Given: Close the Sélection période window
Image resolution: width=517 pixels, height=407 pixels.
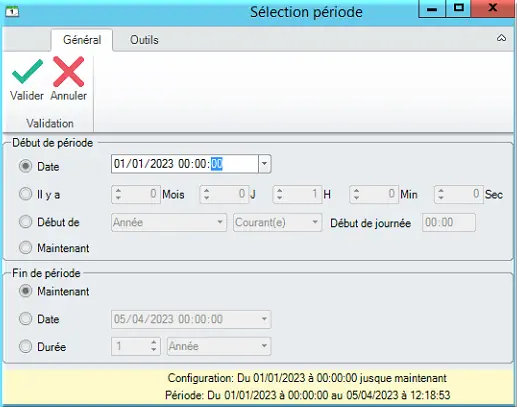Looking at the screenshot, I should click(493, 8).
